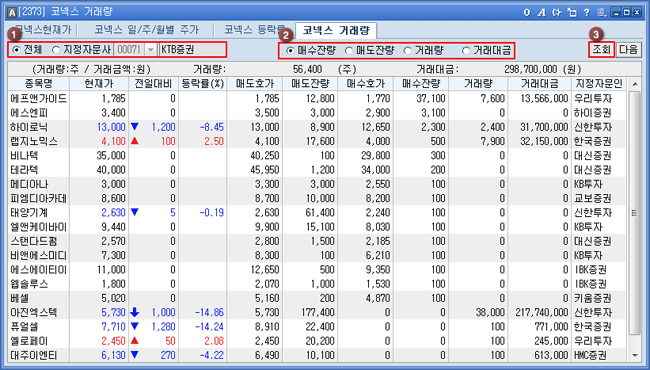Select the 비앤에스미디 stock name
Image resolution: width=650 pixels, height=370 pixels.
tap(38, 255)
